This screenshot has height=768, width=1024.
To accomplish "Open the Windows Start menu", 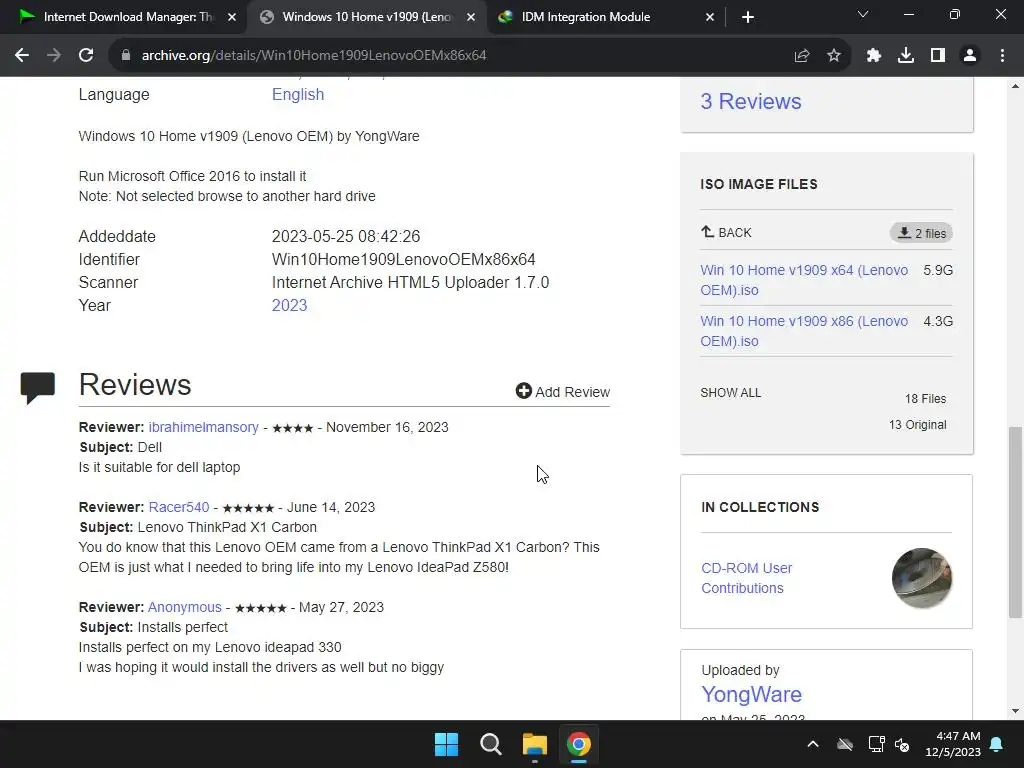I will pyautogui.click(x=447, y=744).
